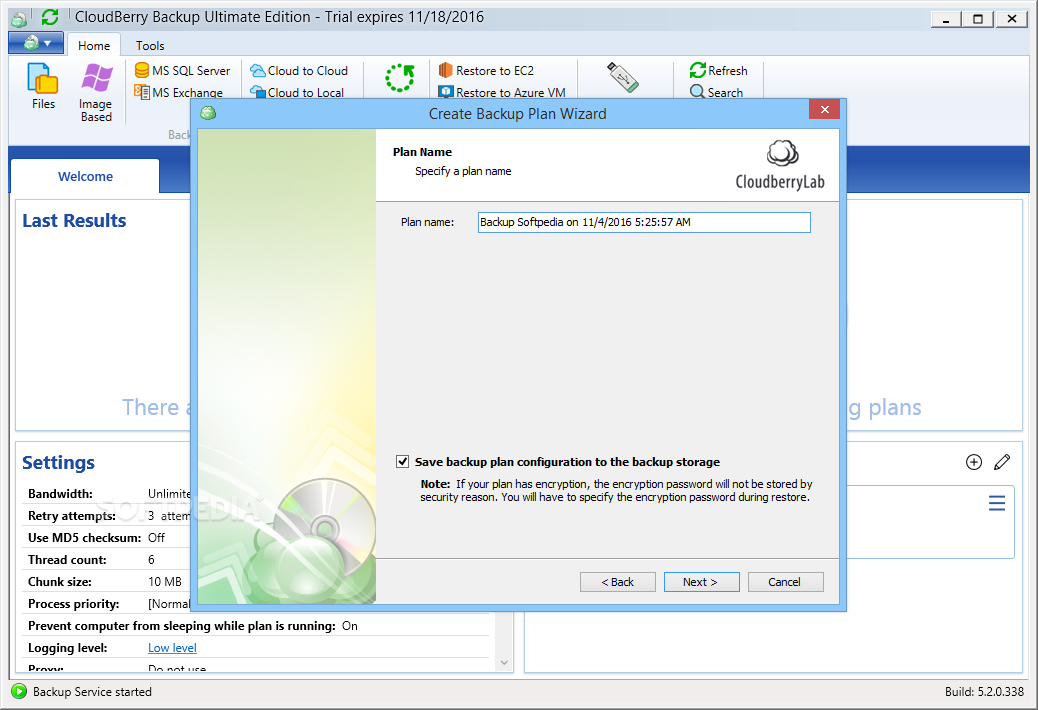This screenshot has height=710, width=1038.
Task: Click the app logo icon in title bar
Action: (19, 19)
